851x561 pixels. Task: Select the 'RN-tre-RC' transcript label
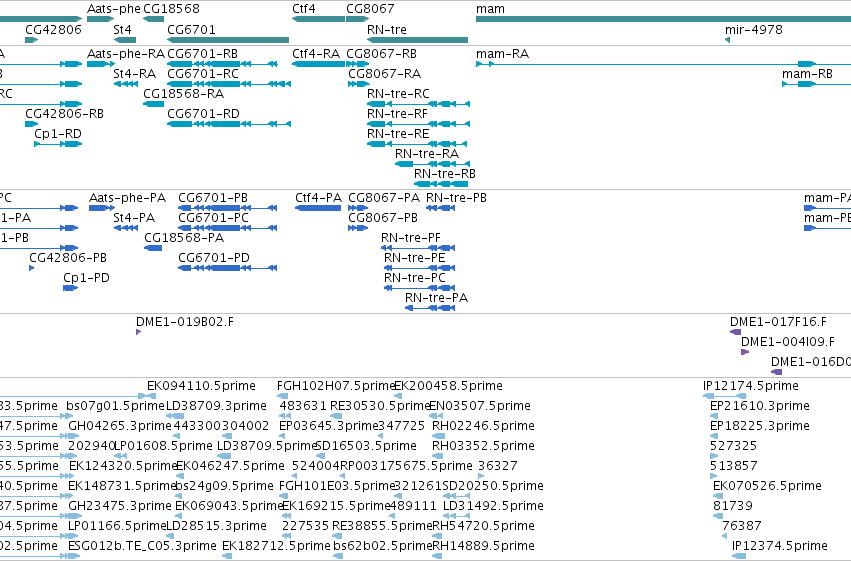[398, 93]
